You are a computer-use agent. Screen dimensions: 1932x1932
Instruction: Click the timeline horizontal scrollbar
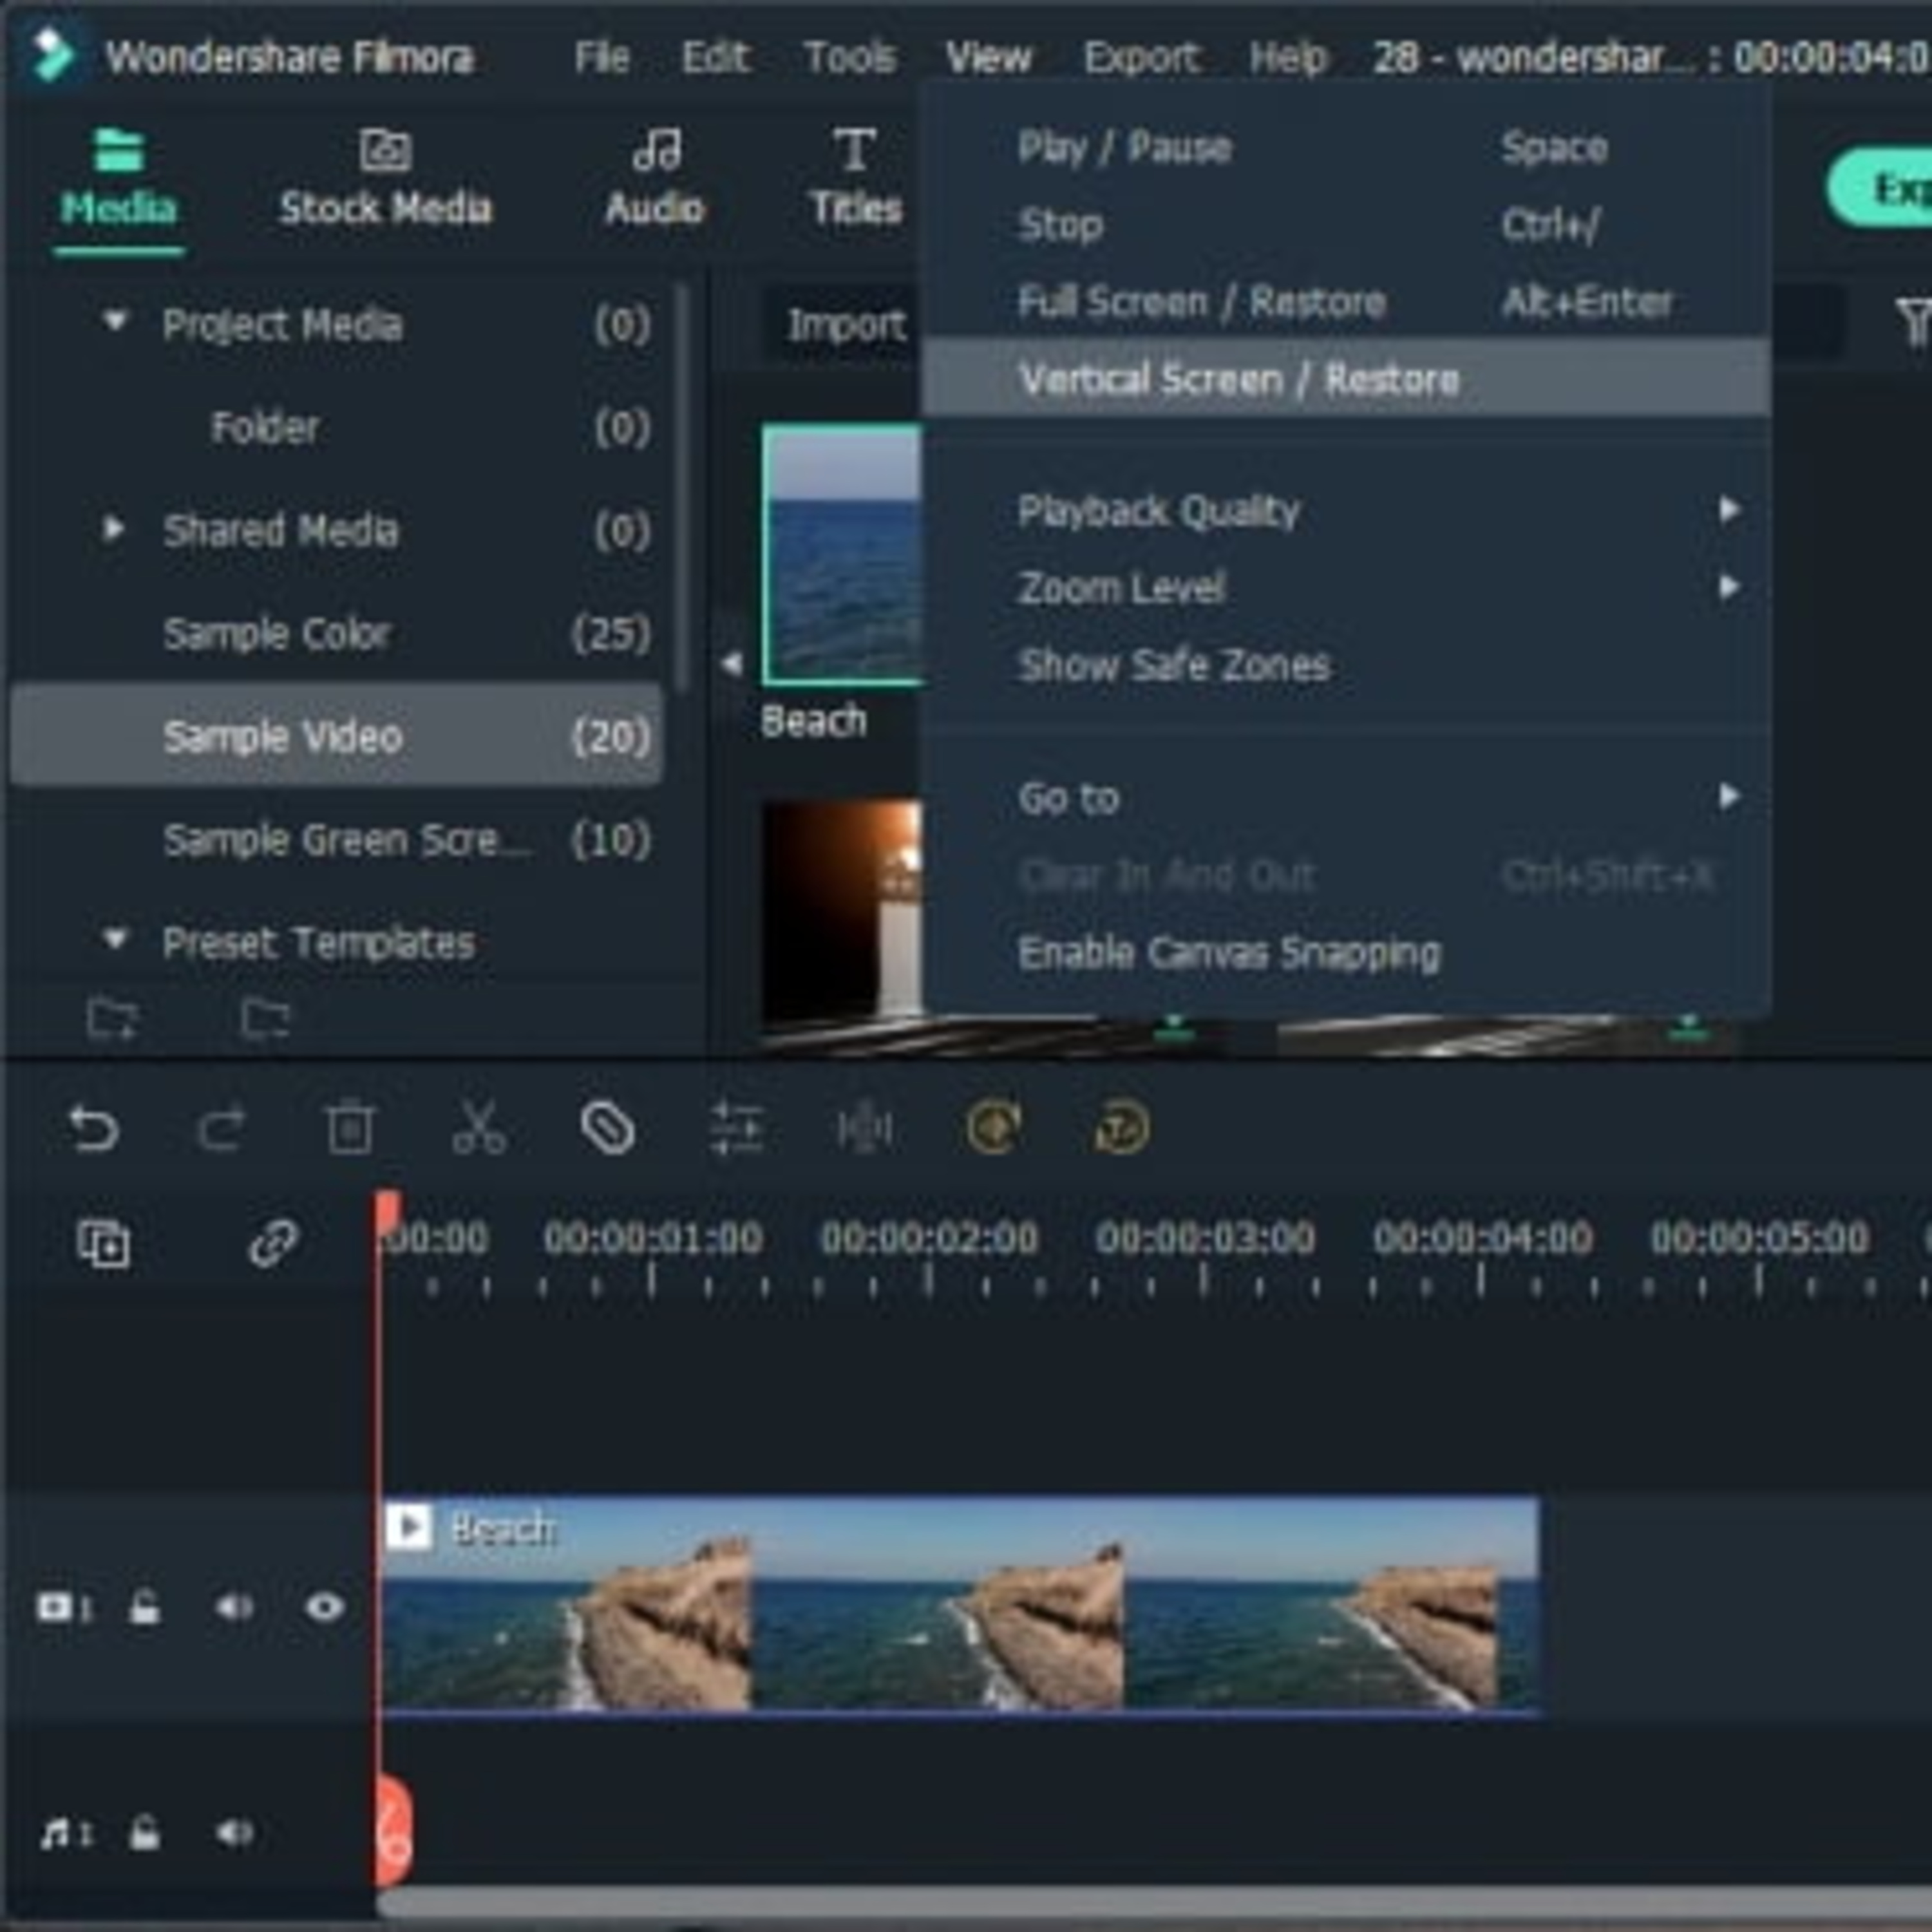click(x=1154, y=1901)
